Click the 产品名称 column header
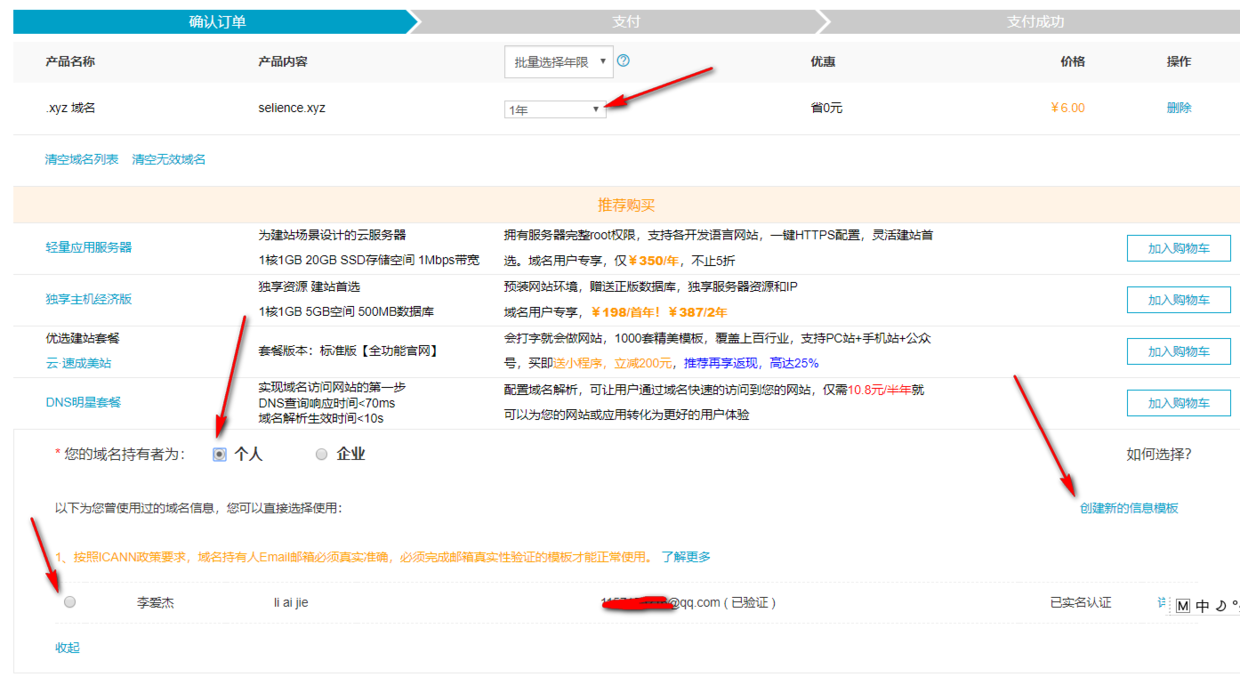The image size is (1240, 677). point(70,62)
